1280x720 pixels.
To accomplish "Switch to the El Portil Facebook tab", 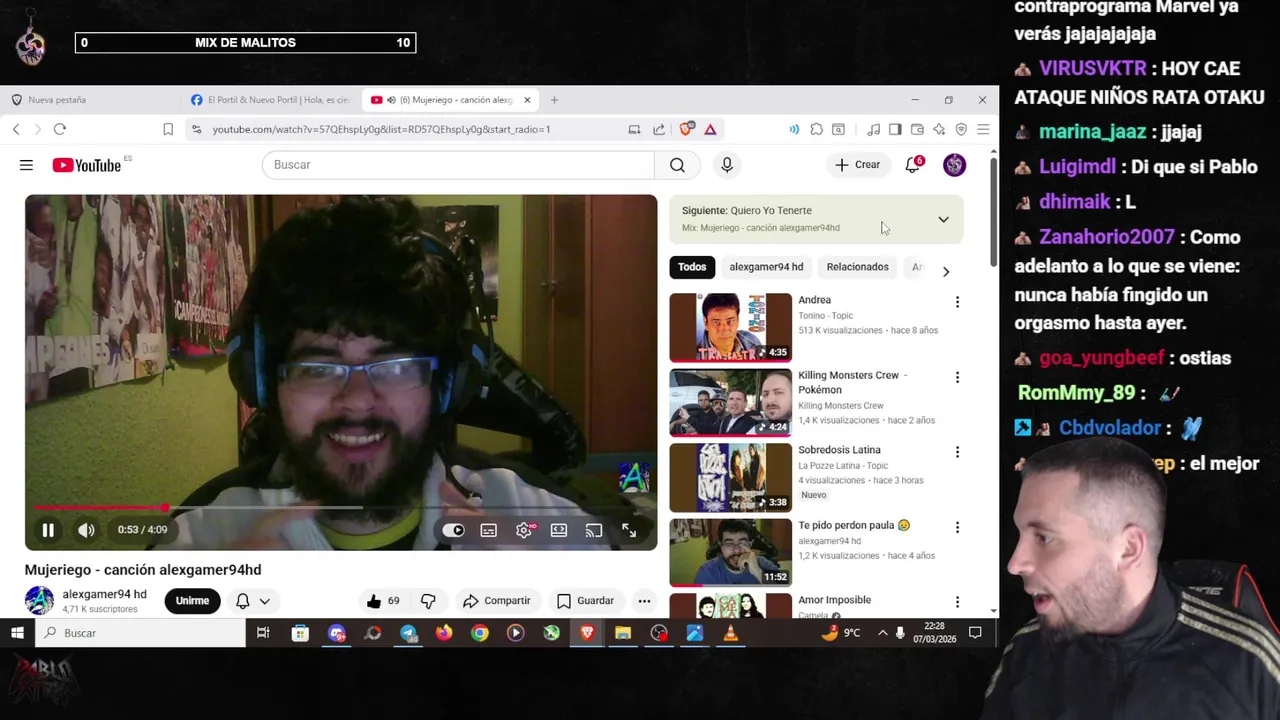I will pyautogui.click(x=270, y=100).
